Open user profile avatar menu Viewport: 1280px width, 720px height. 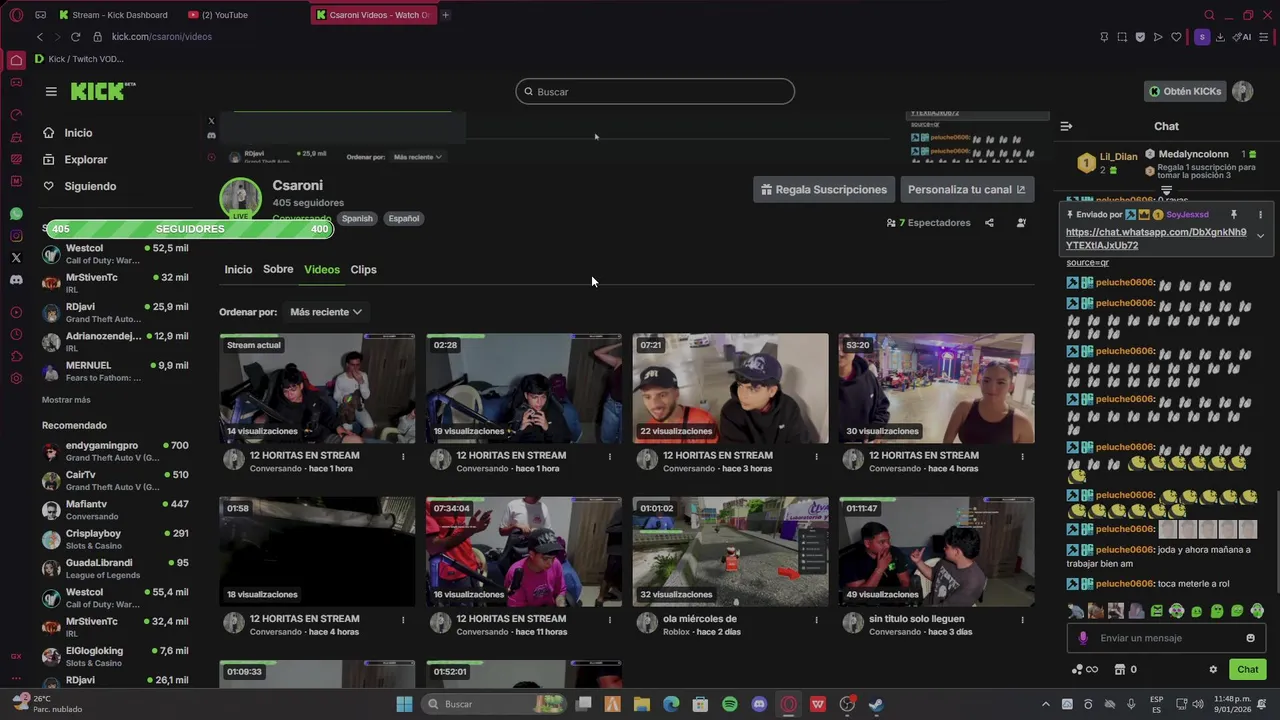(1242, 91)
